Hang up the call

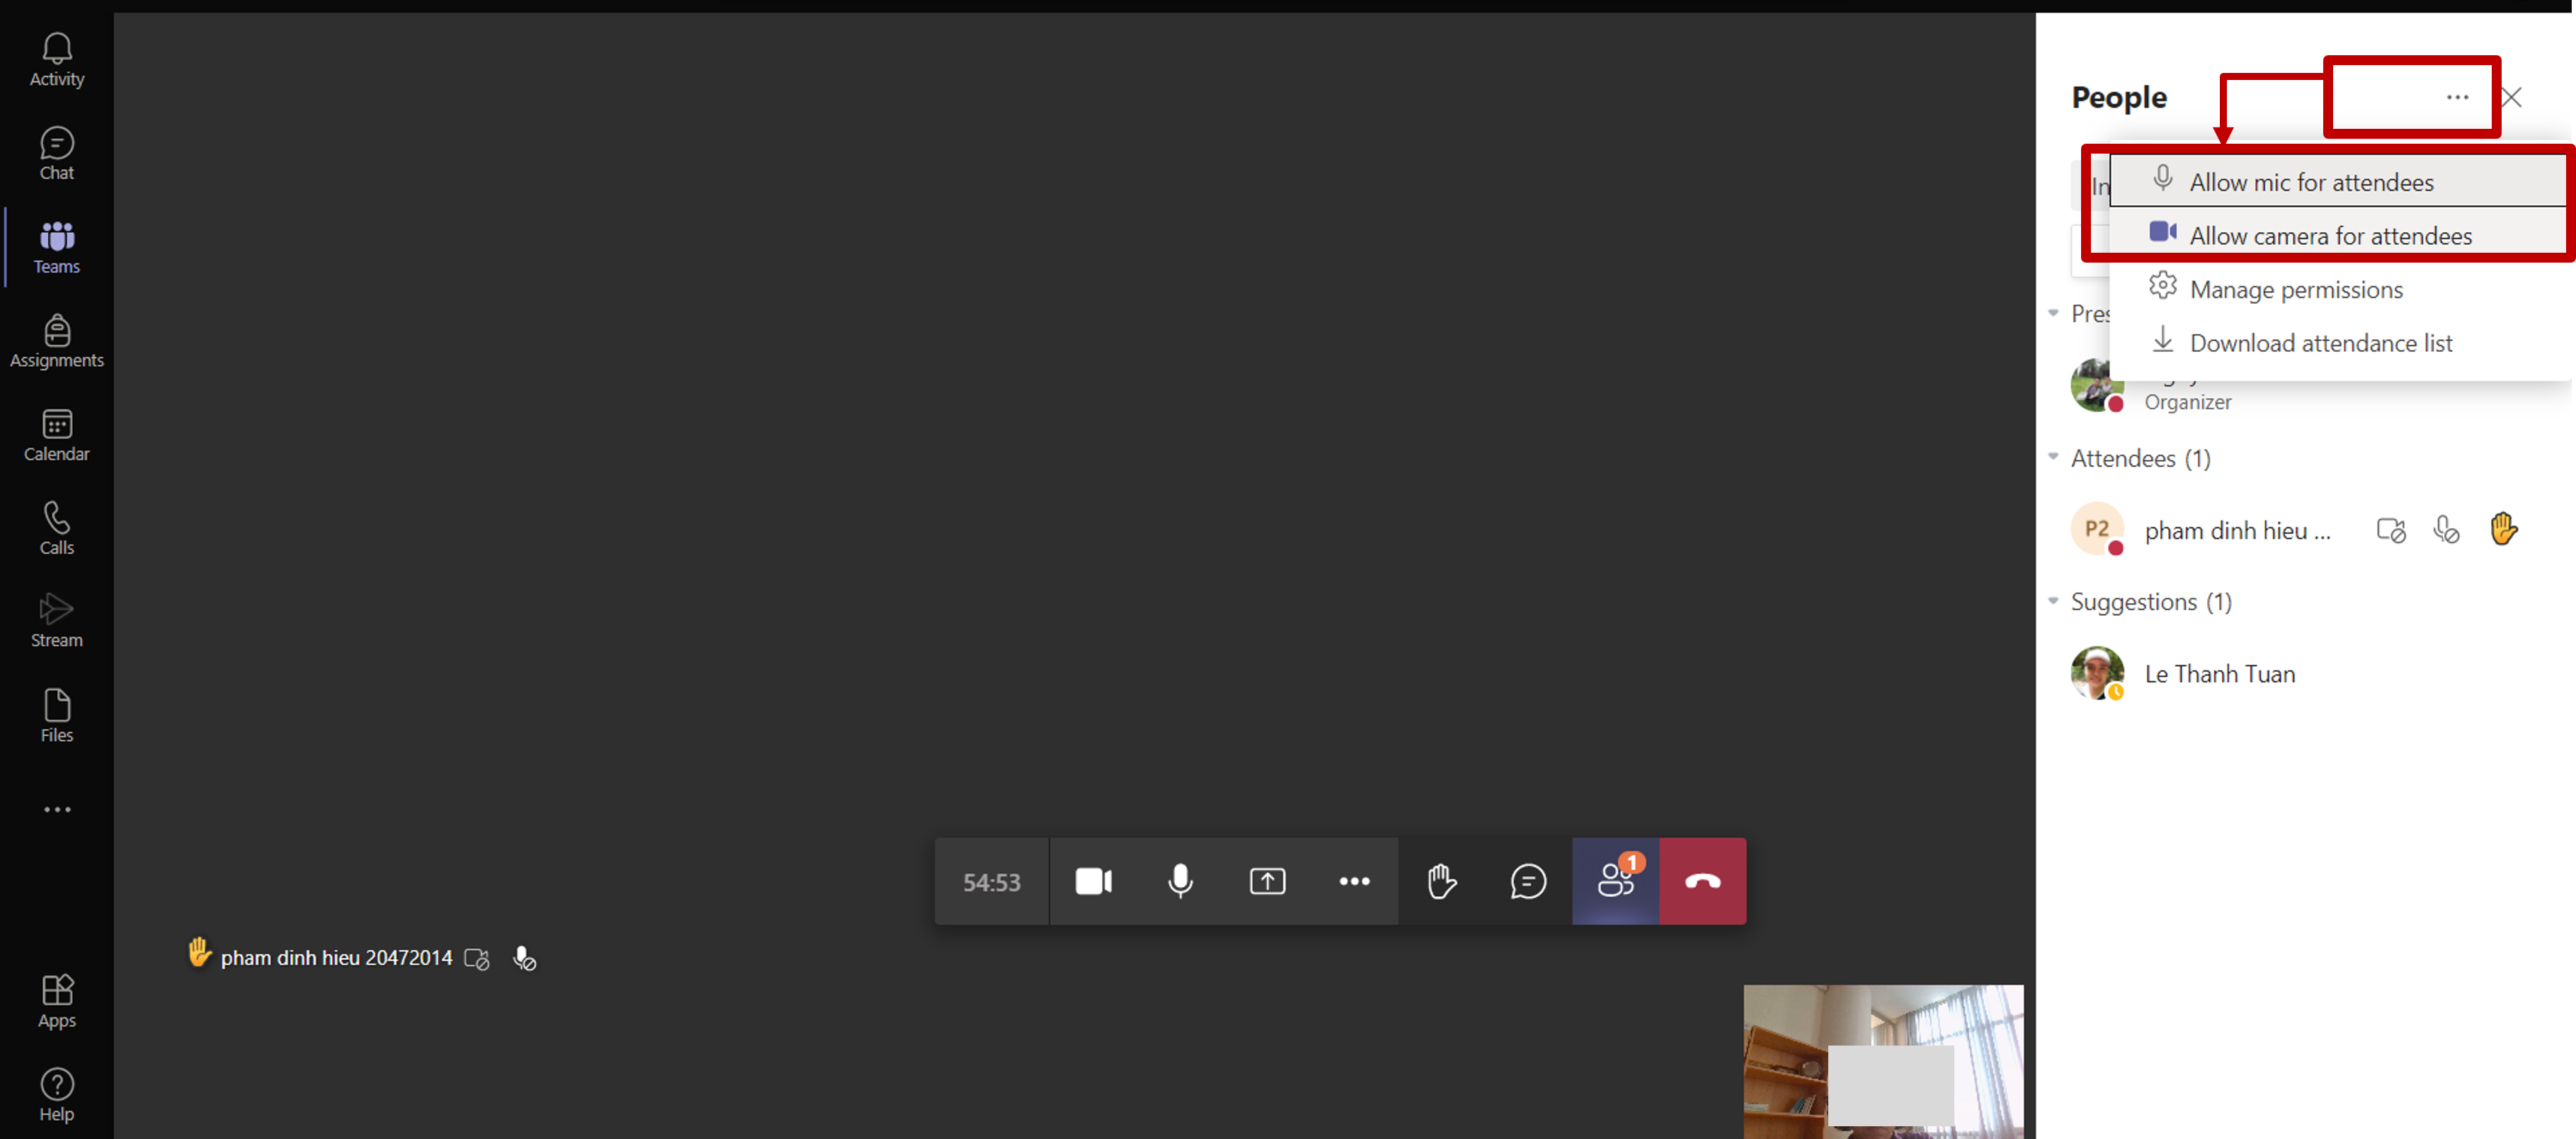(x=1702, y=881)
